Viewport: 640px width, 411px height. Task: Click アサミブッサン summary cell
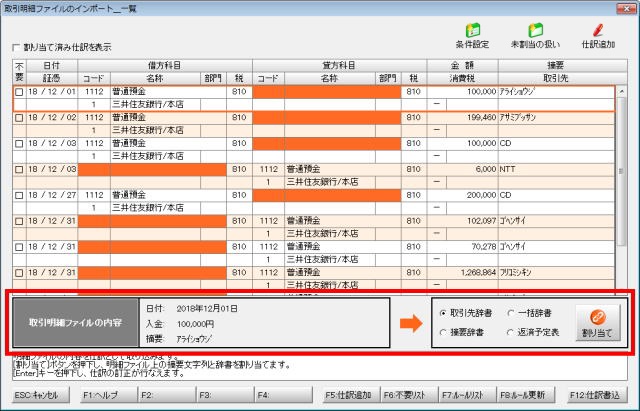click(x=556, y=118)
